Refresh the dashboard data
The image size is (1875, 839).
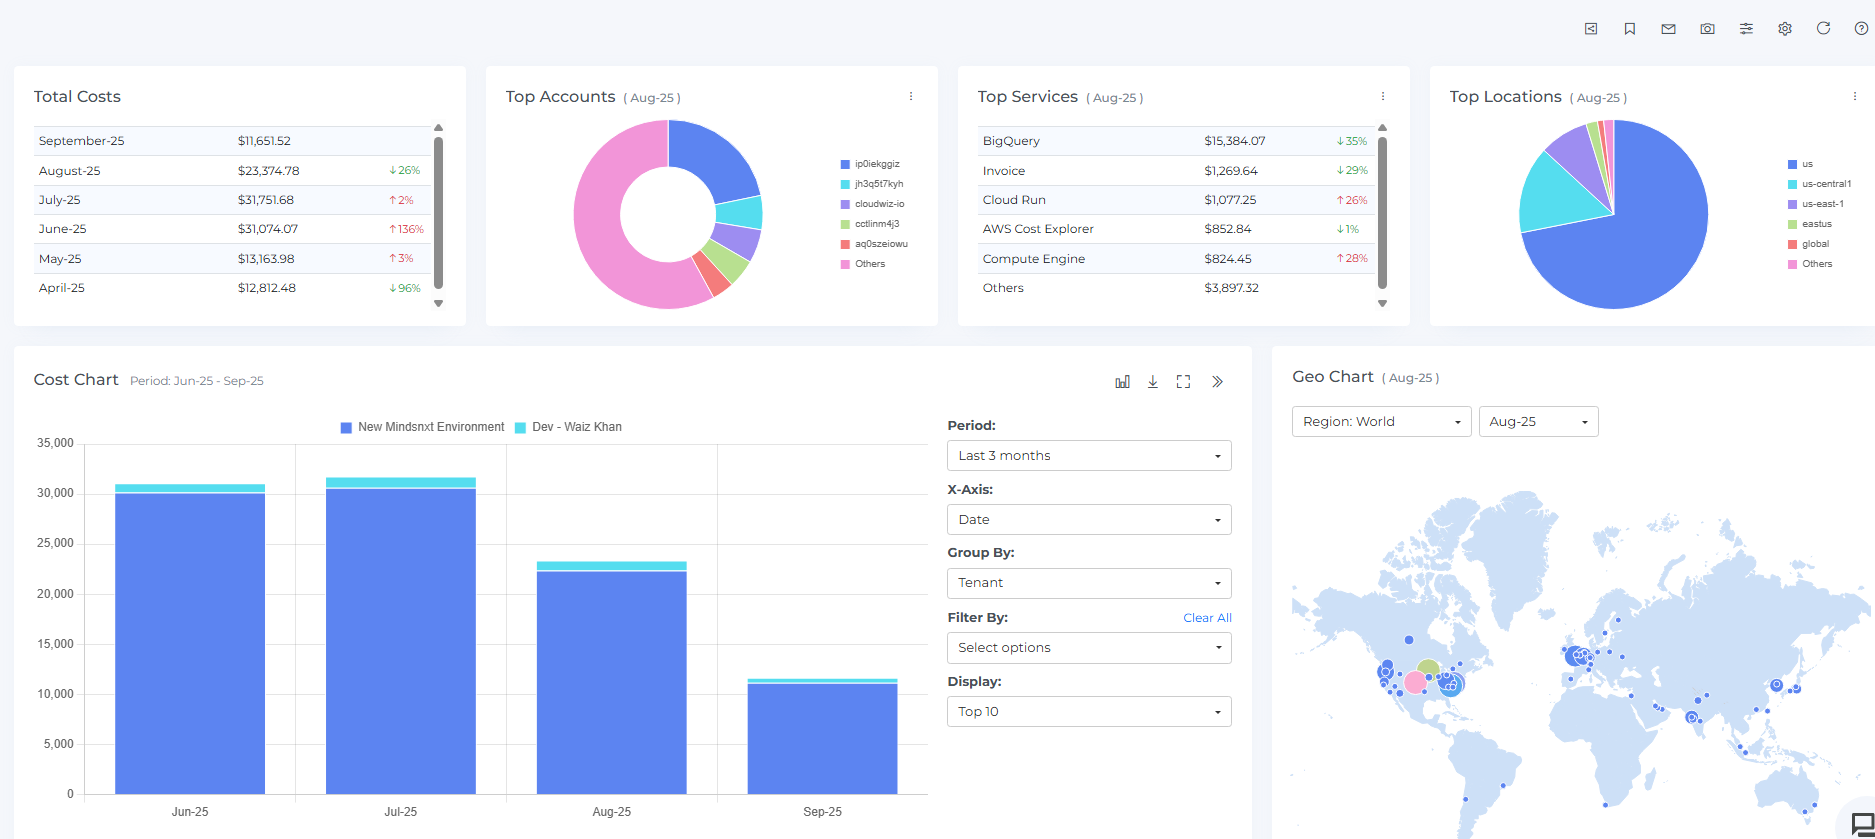[x=1823, y=28]
